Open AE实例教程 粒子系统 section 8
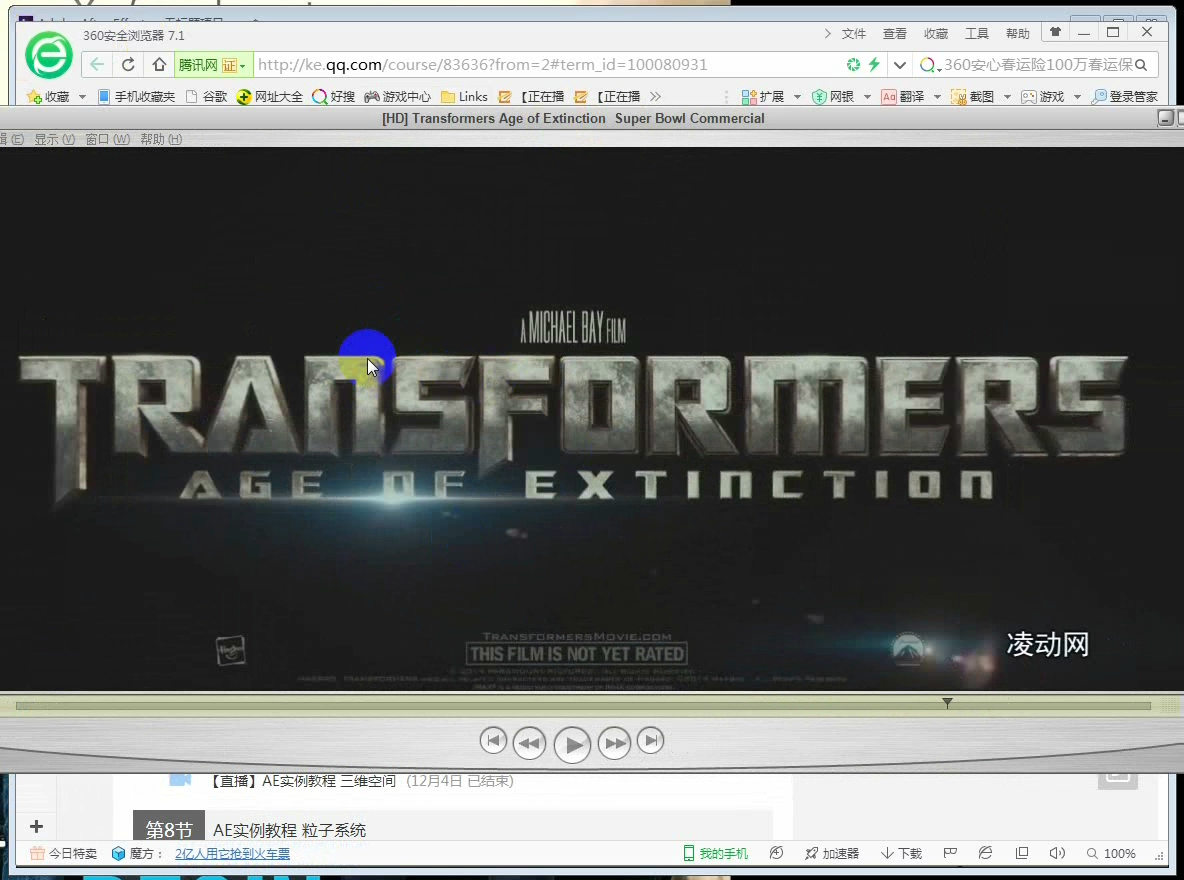Screen dimensions: 1184x880 289,831
